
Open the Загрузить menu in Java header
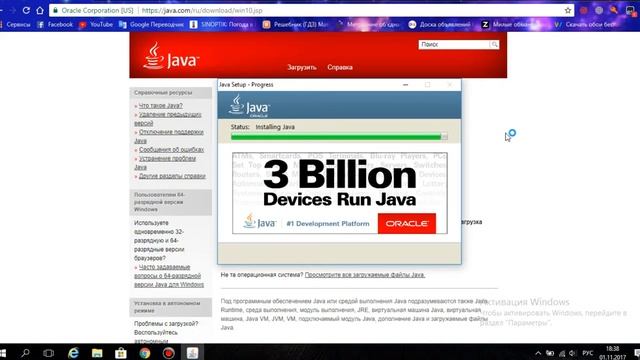tap(302, 67)
